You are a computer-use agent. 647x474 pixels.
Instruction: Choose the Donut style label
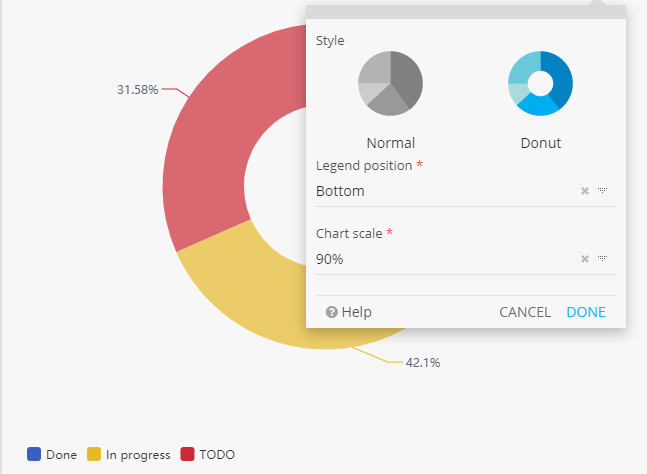tap(540, 143)
